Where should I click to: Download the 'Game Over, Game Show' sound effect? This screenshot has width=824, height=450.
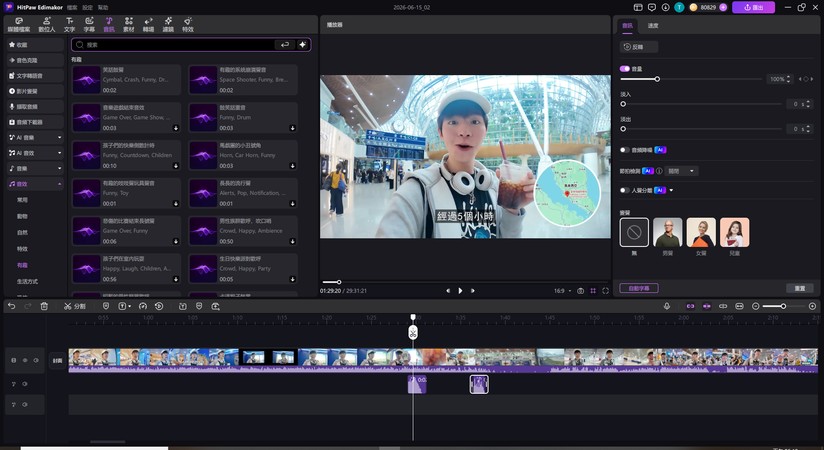(176, 128)
